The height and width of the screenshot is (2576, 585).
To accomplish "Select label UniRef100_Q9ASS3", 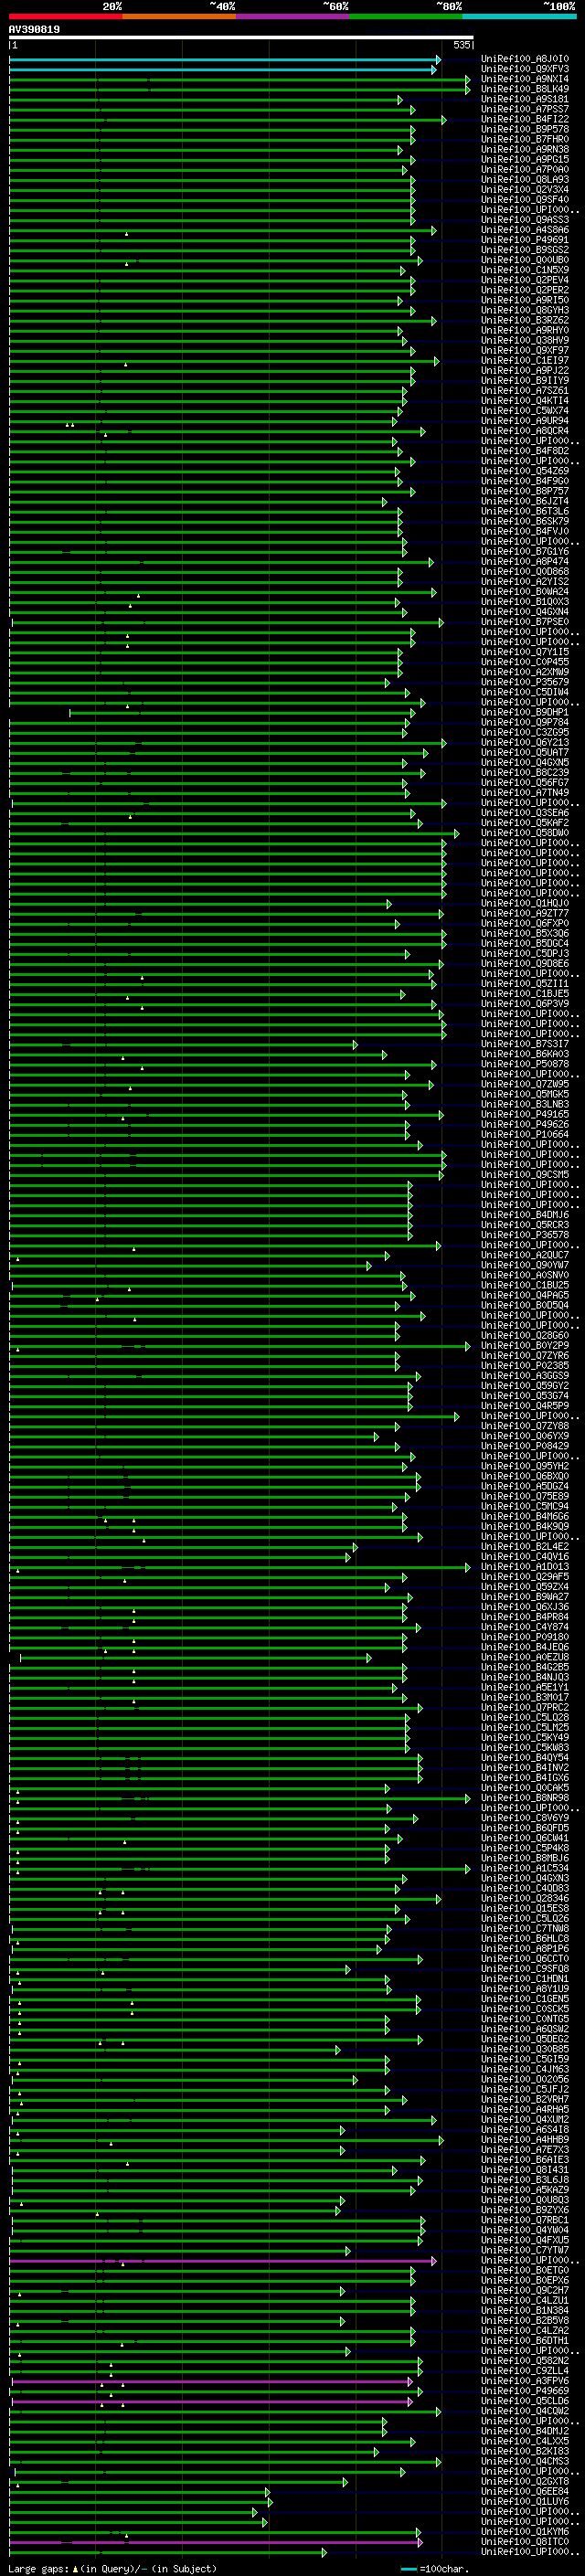I will pos(525,220).
